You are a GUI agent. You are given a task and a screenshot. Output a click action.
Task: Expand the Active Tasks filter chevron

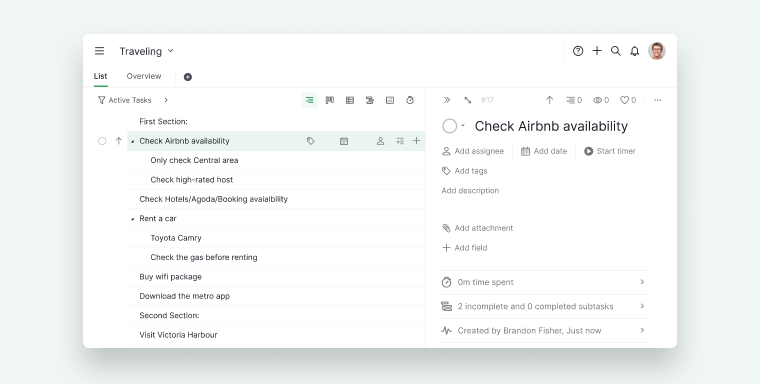click(166, 100)
